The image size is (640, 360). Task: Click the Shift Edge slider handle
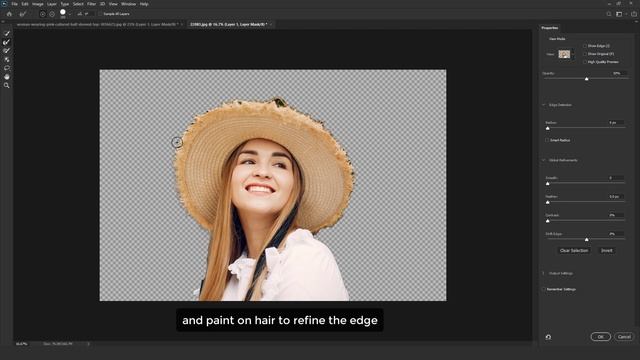[587, 240]
